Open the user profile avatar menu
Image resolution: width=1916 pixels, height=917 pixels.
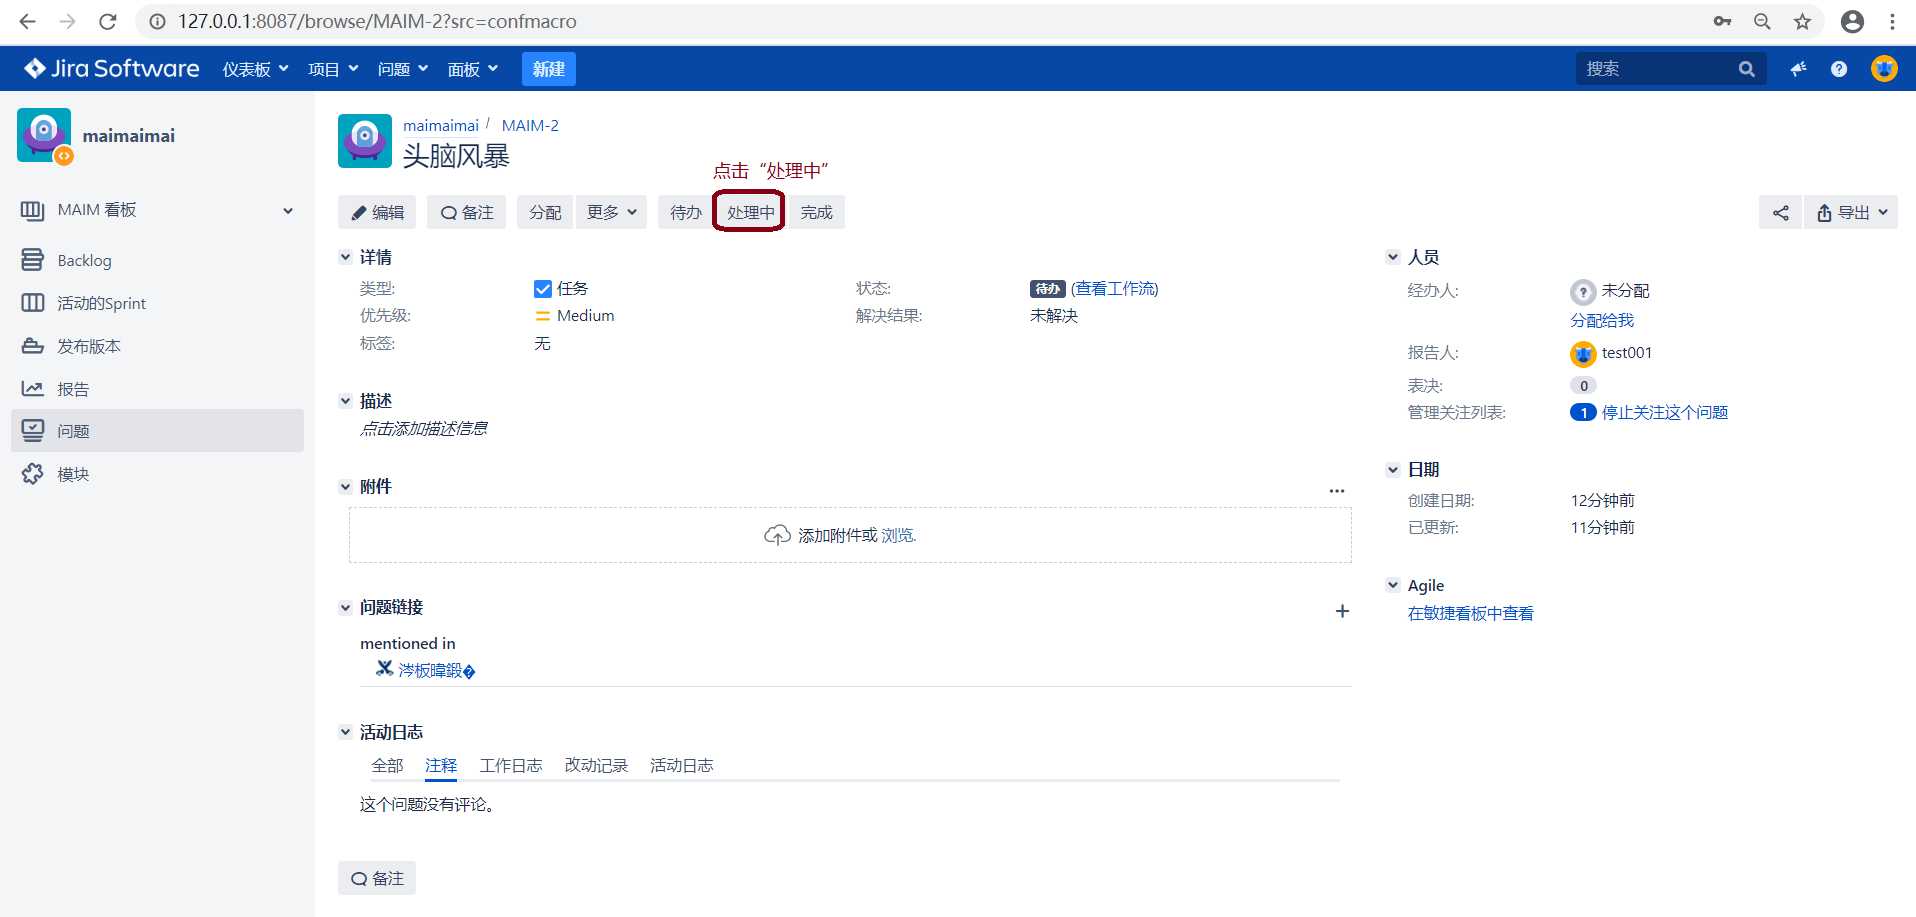[x=1884, y=69]
